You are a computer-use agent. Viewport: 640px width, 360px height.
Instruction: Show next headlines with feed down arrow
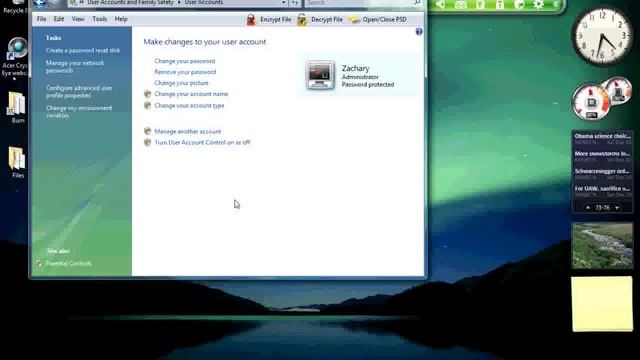coord(617,207)
